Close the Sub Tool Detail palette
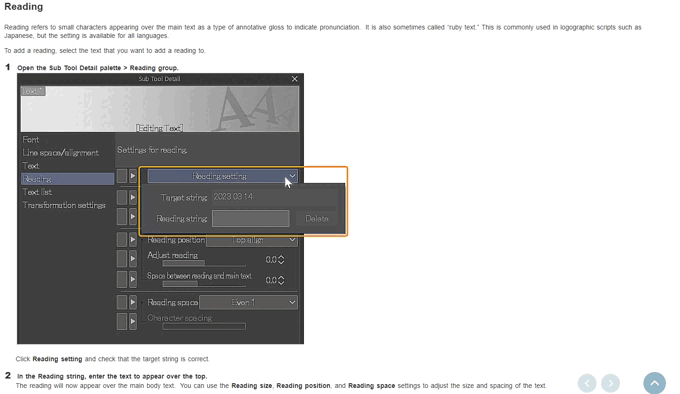 pos(294,79)
